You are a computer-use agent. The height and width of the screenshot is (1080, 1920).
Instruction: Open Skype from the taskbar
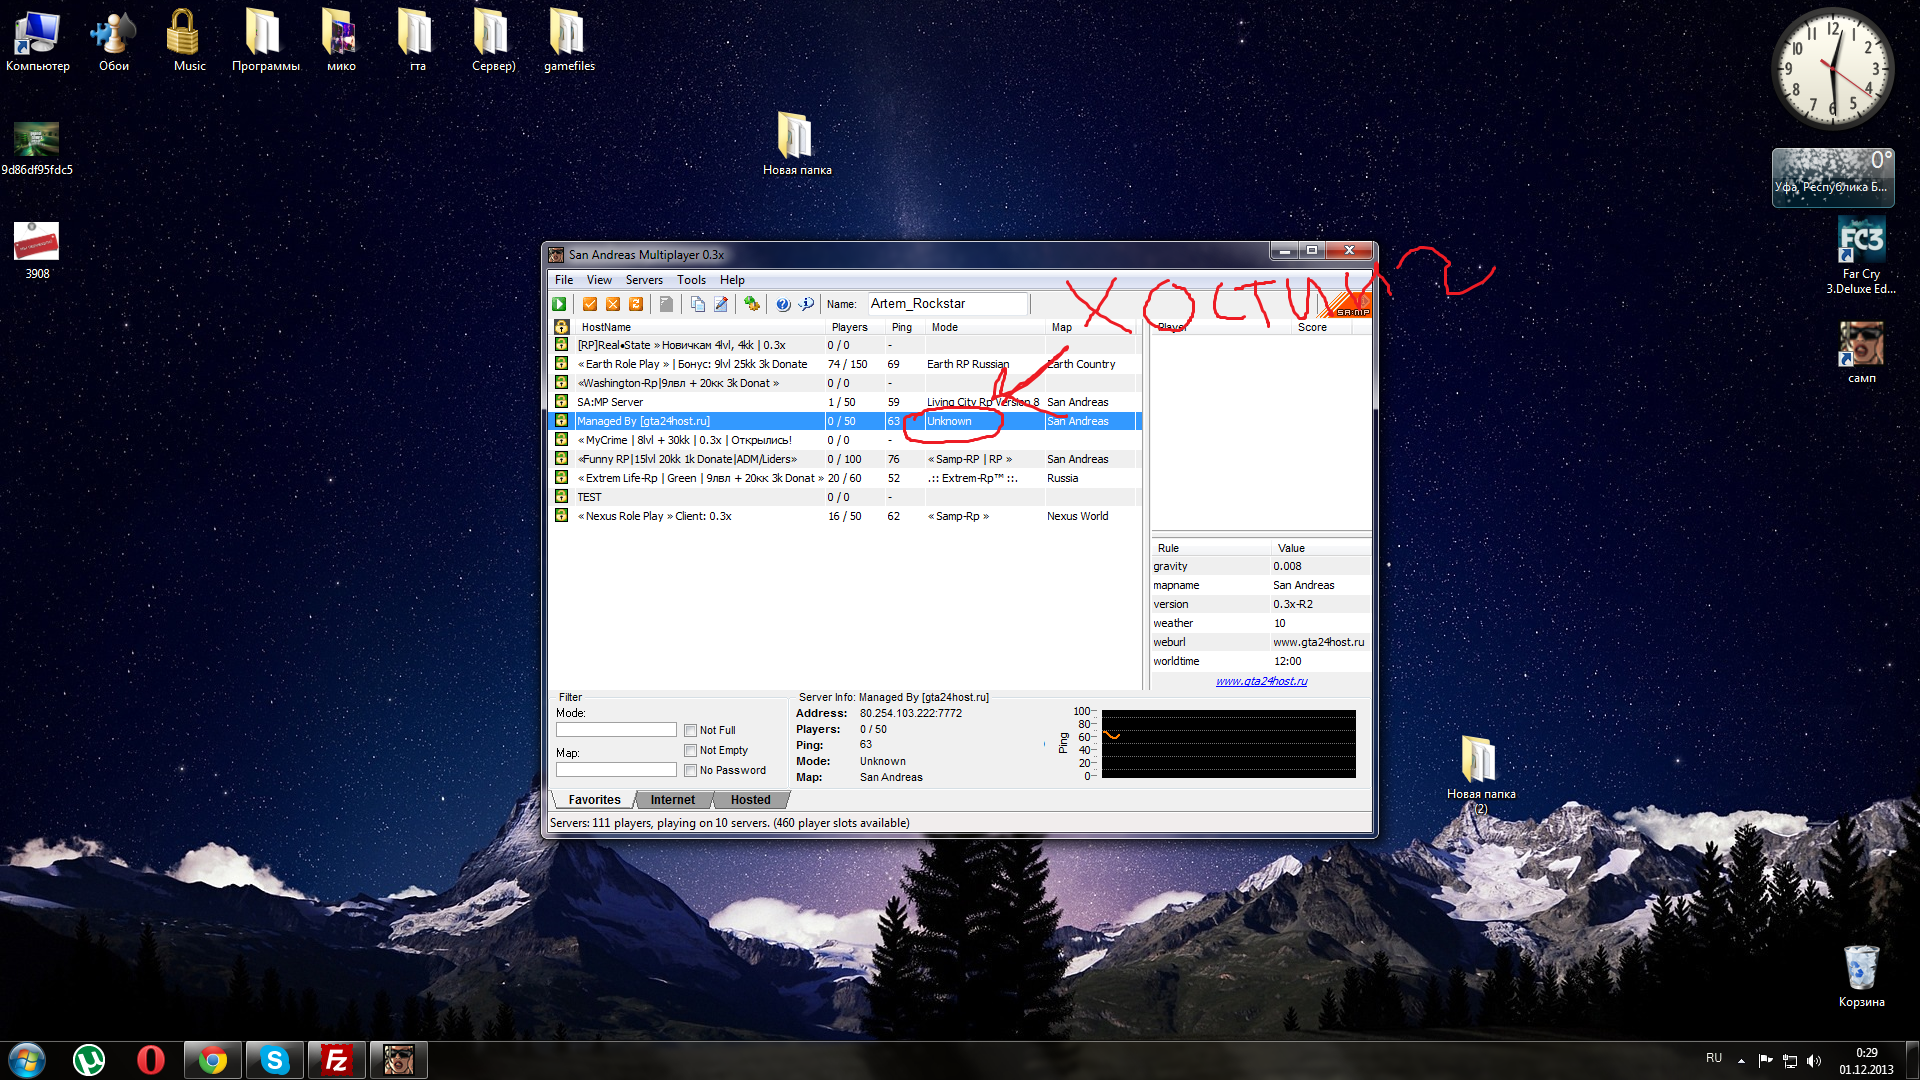pyautogui.click(x=275, y=1060)
